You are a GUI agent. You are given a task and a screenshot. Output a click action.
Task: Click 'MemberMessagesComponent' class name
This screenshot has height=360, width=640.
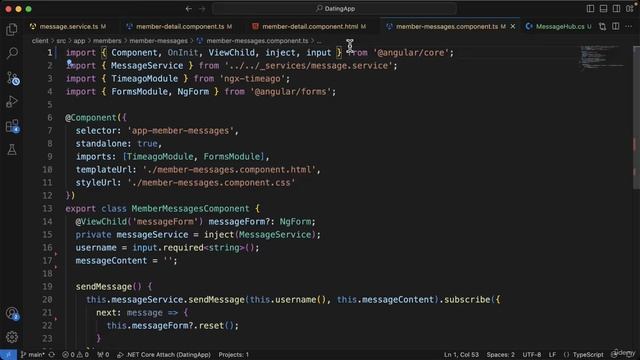(190, 209)
